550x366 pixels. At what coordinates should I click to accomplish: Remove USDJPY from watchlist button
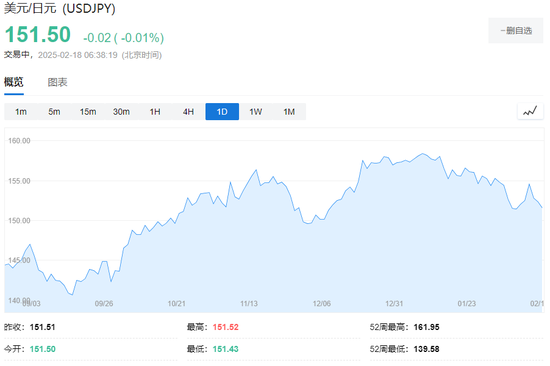click(516, 31)
